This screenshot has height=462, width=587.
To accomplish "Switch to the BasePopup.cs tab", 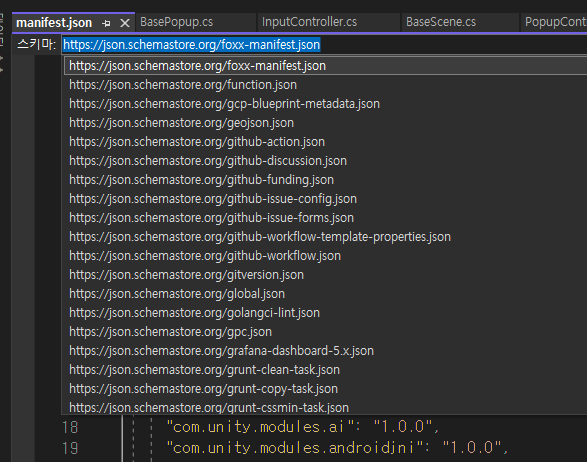I will [x=177, y=22].
